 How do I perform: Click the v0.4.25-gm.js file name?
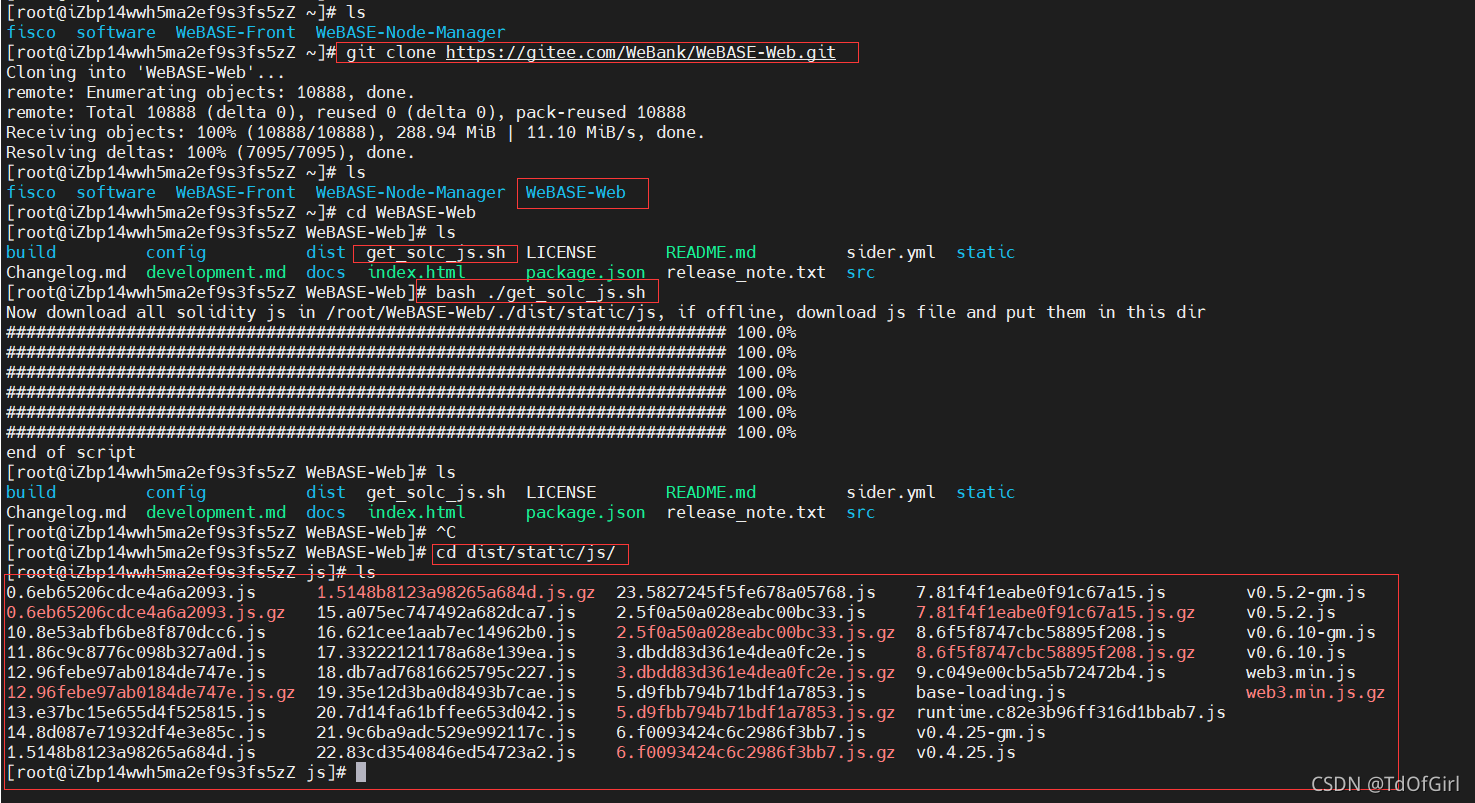981,732
